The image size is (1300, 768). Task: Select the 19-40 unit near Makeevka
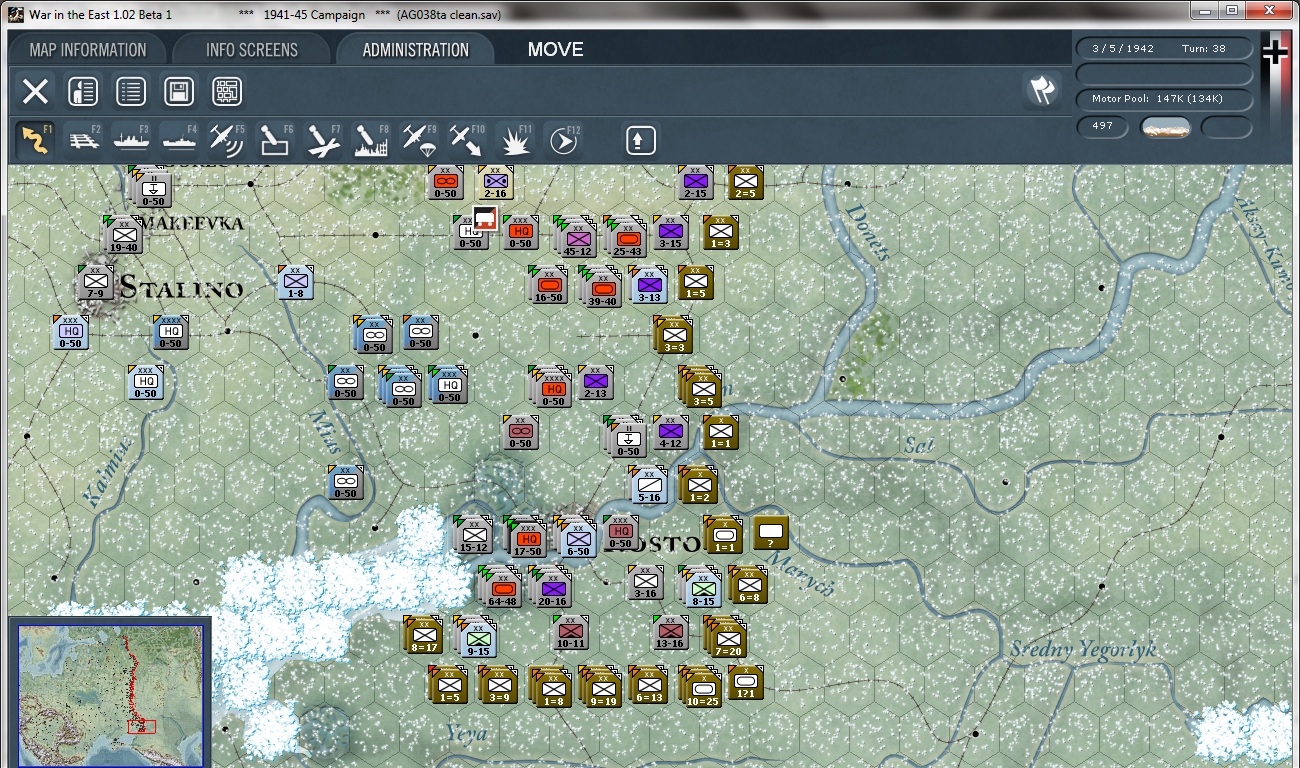click(124, 234)
